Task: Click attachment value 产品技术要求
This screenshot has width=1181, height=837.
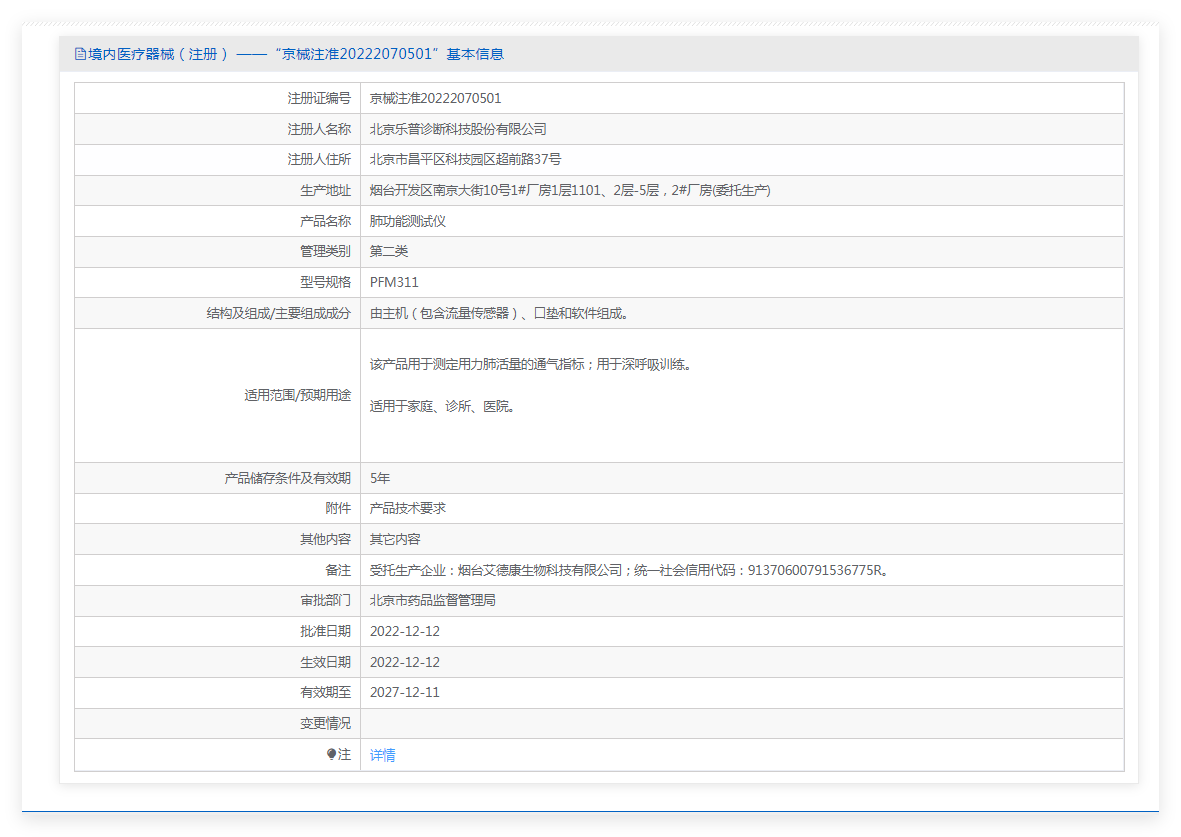Action: coord(407,509)
